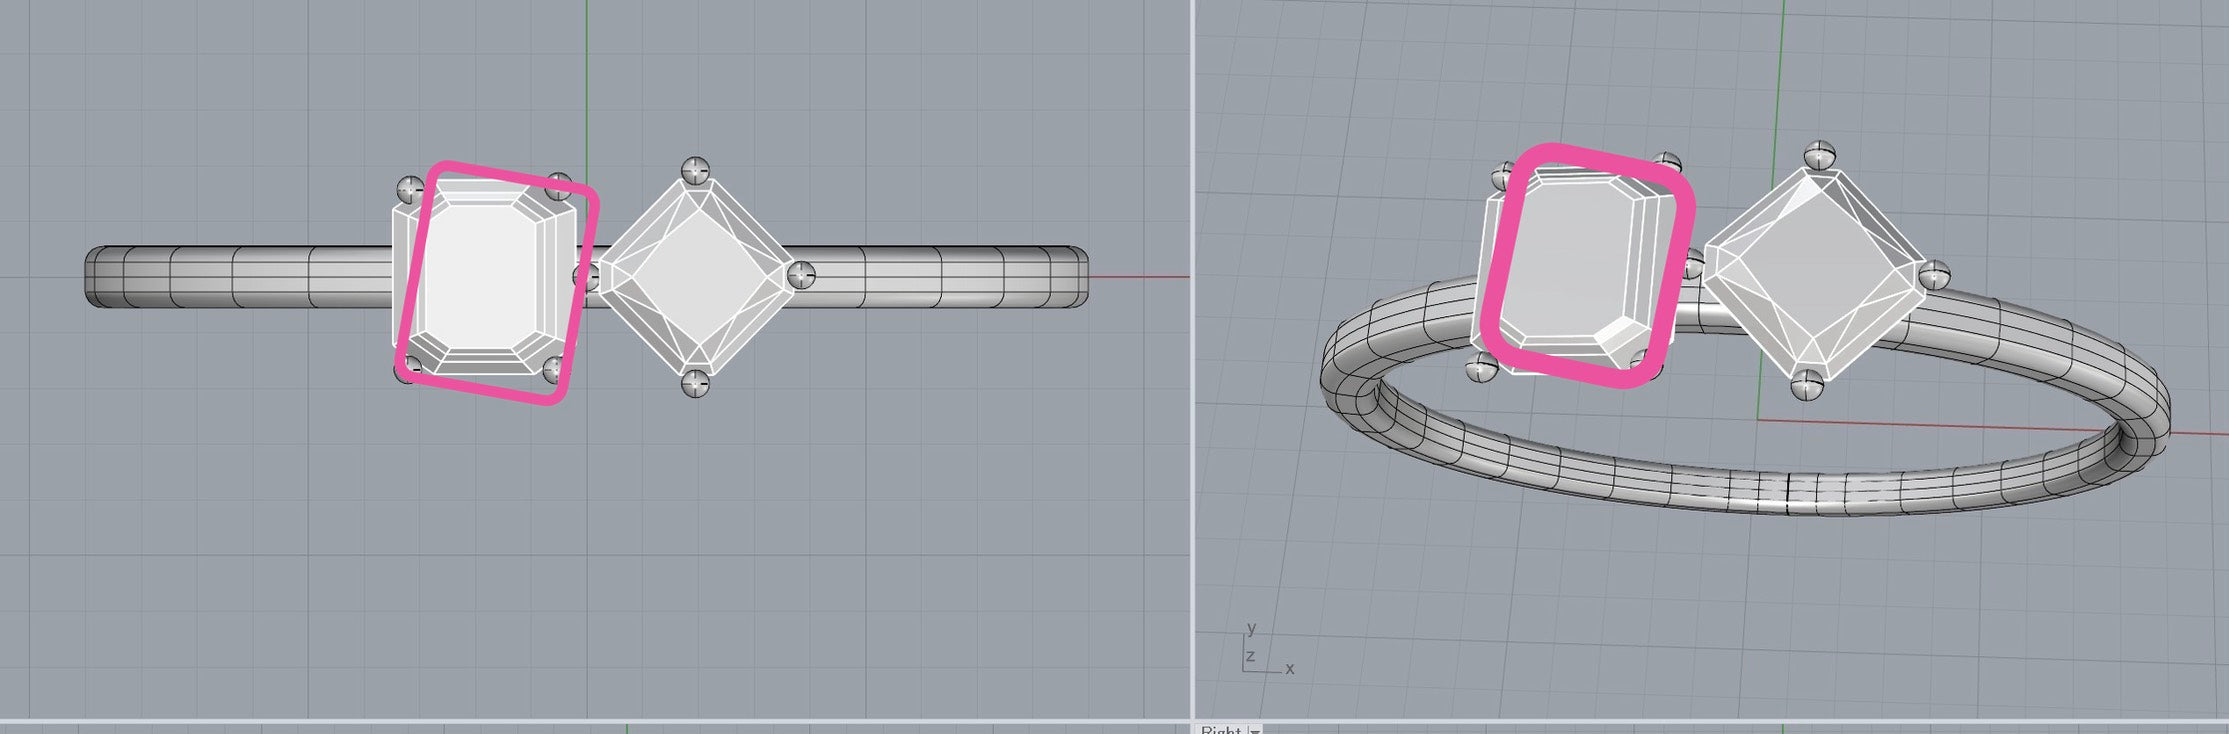Image resolution: width=2229 pixels, height=734 pixels.
Task: Select the bottom prong of square stone, perspective viewport
Action: (1807, 383)
